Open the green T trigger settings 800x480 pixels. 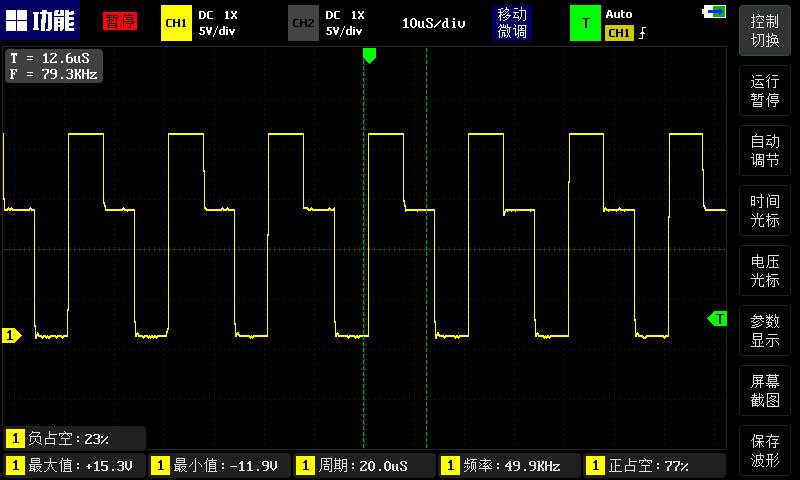click(585, 22)
